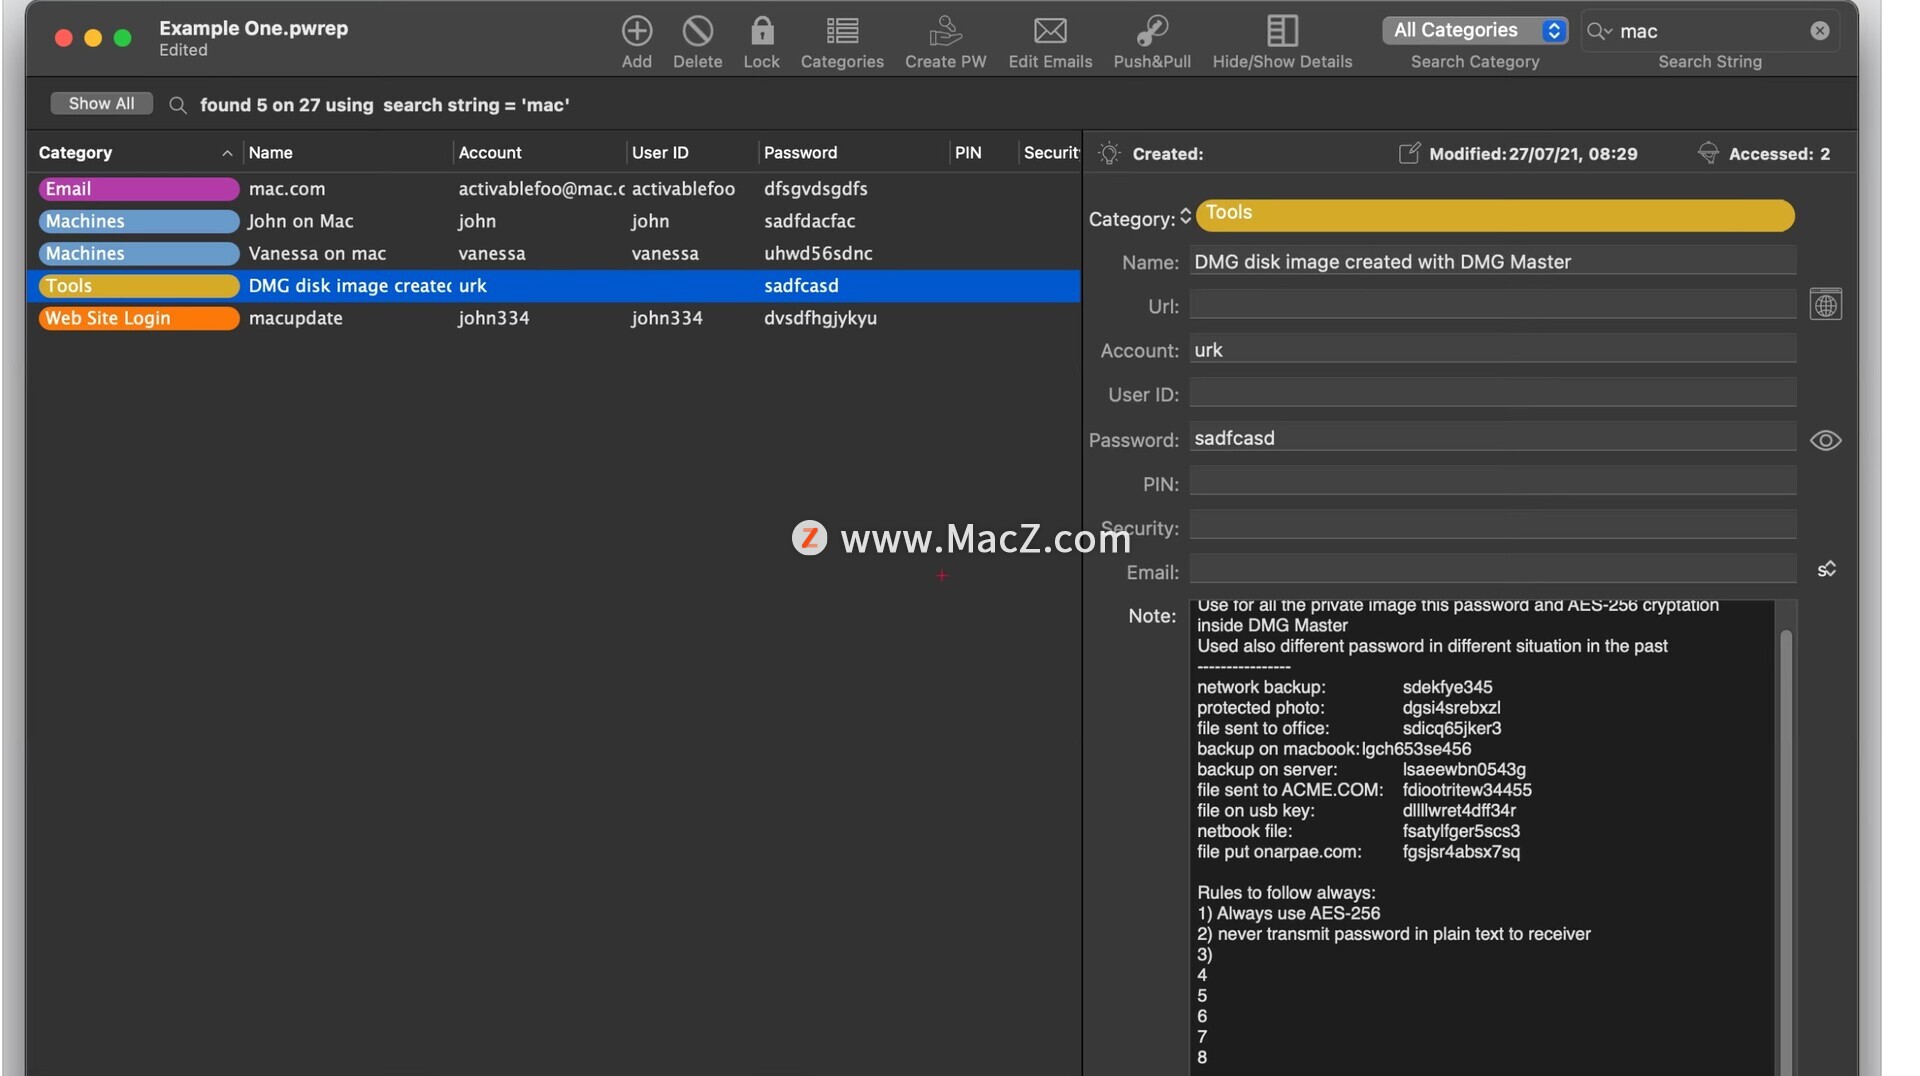This screenshot has width=1920, height=1076.
Task: Open the Categories toolbar icon
Action: point(842,31)
